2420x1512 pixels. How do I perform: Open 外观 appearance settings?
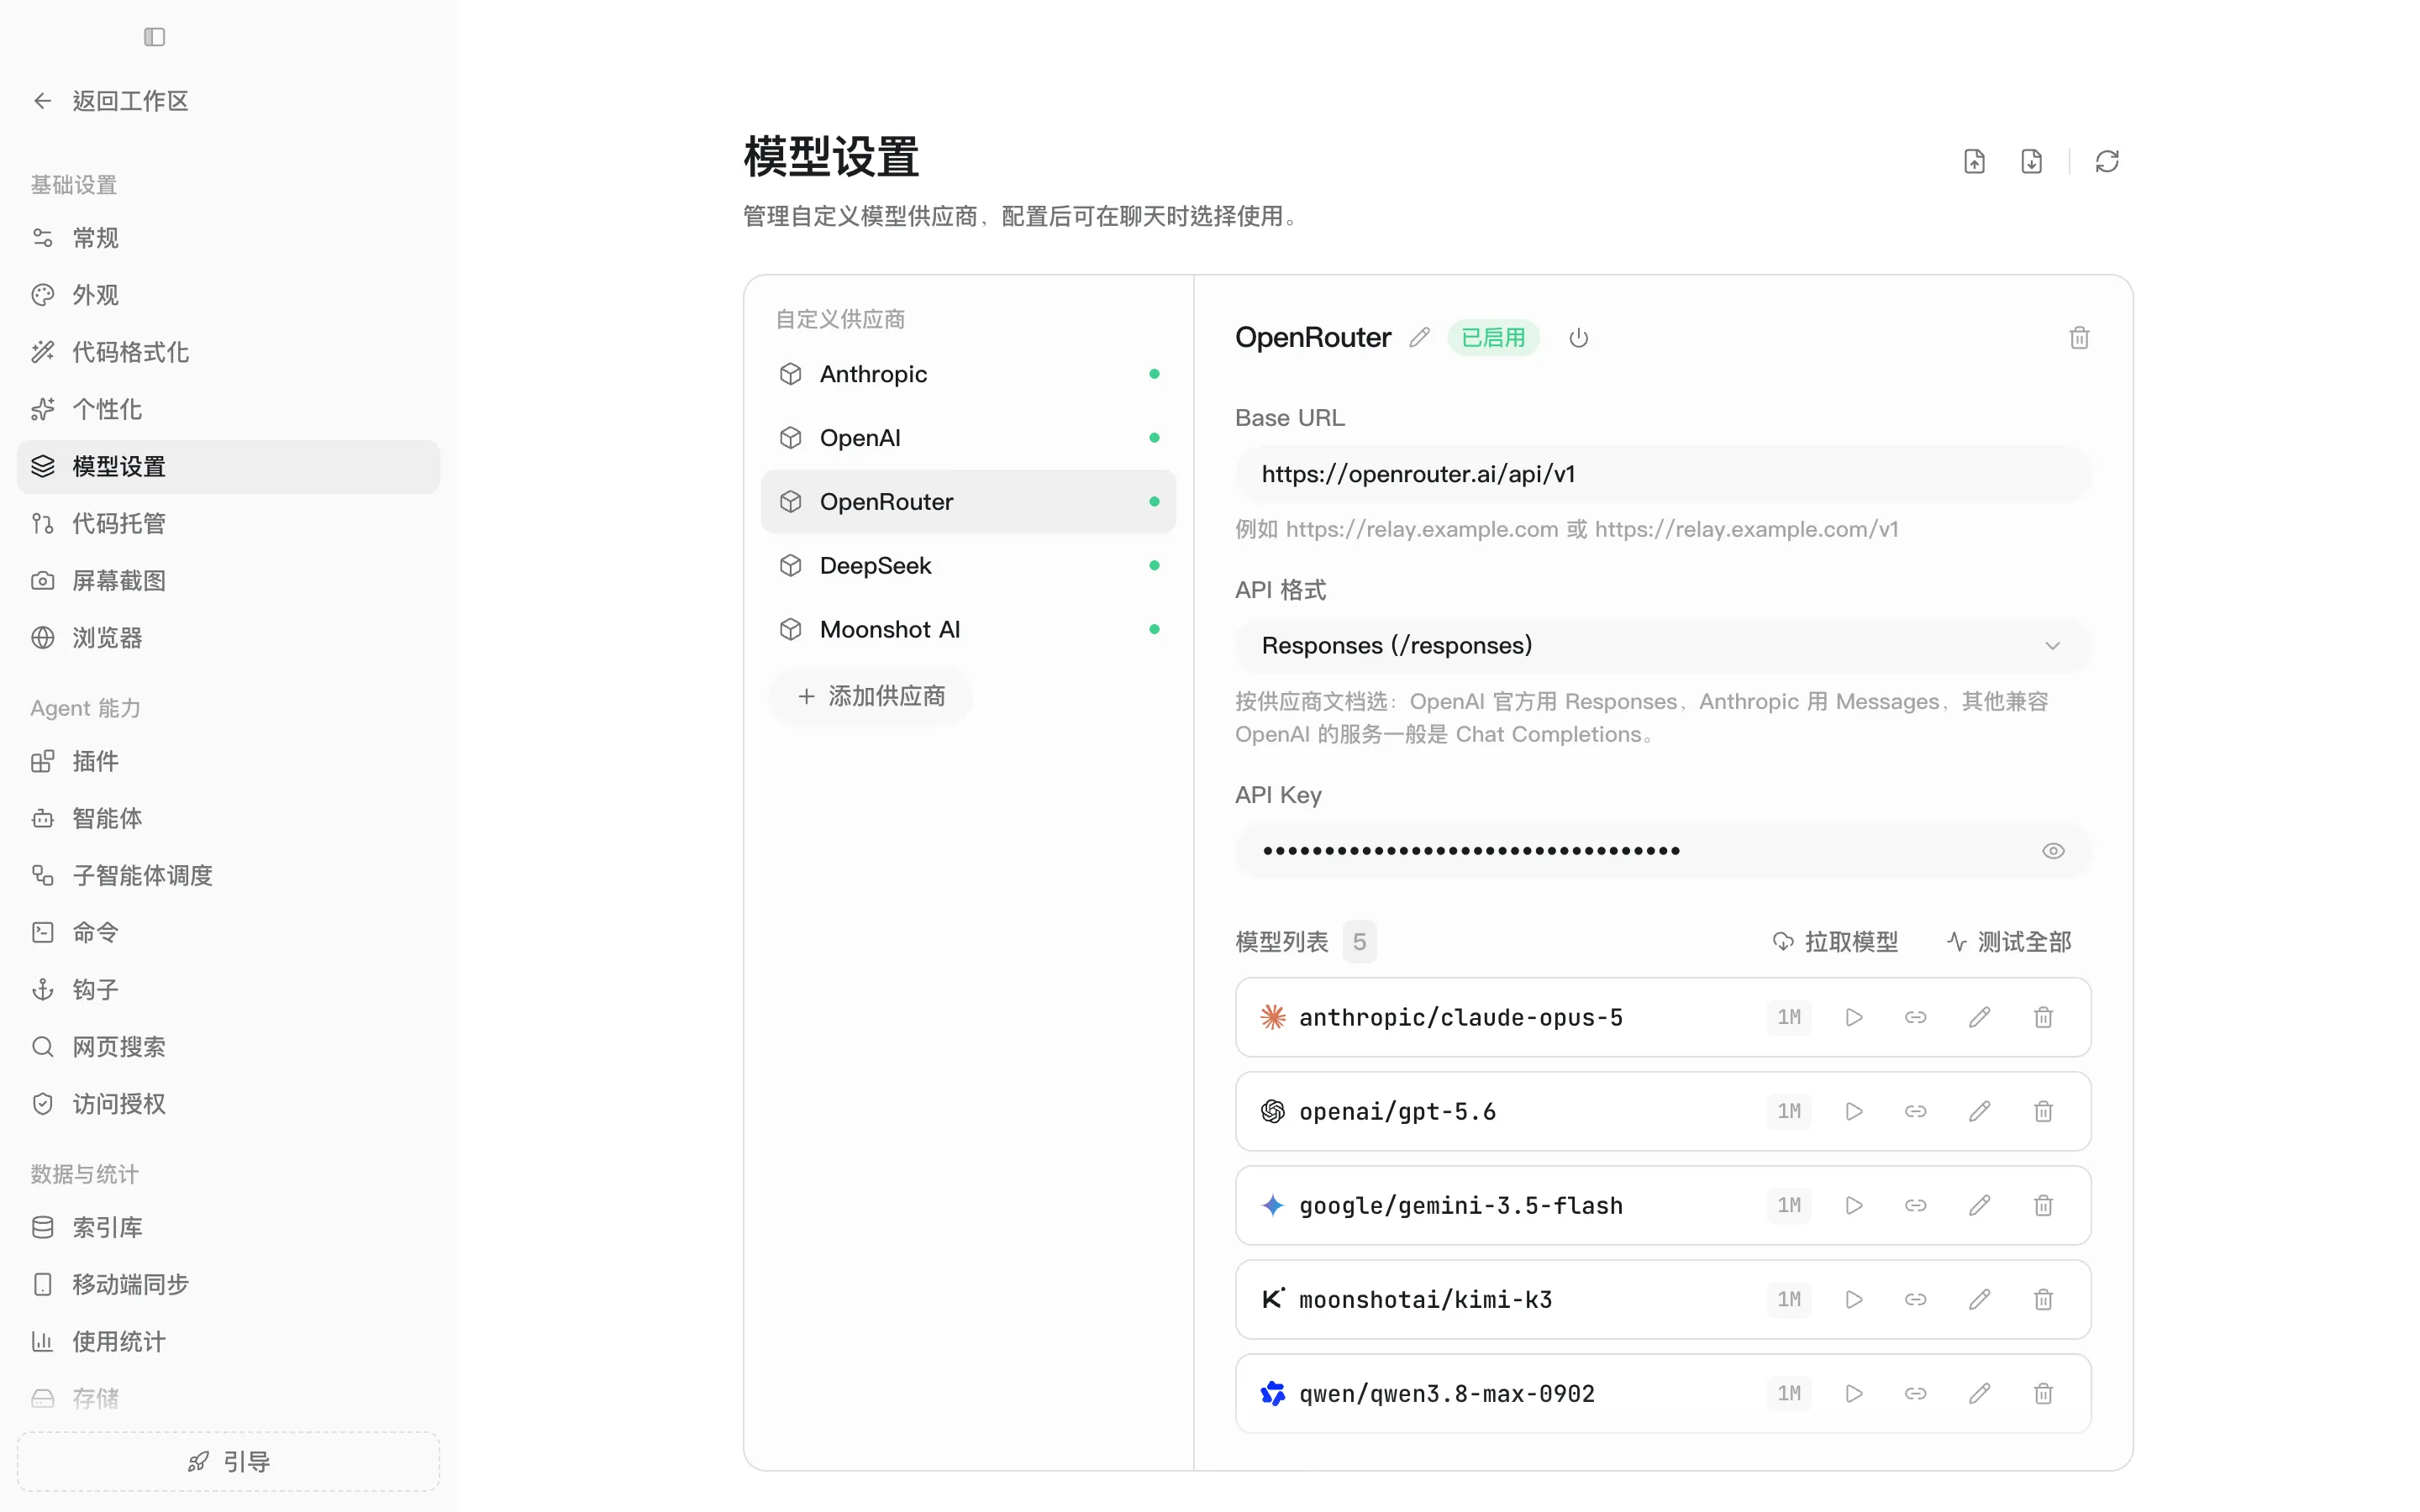(228, 295)
